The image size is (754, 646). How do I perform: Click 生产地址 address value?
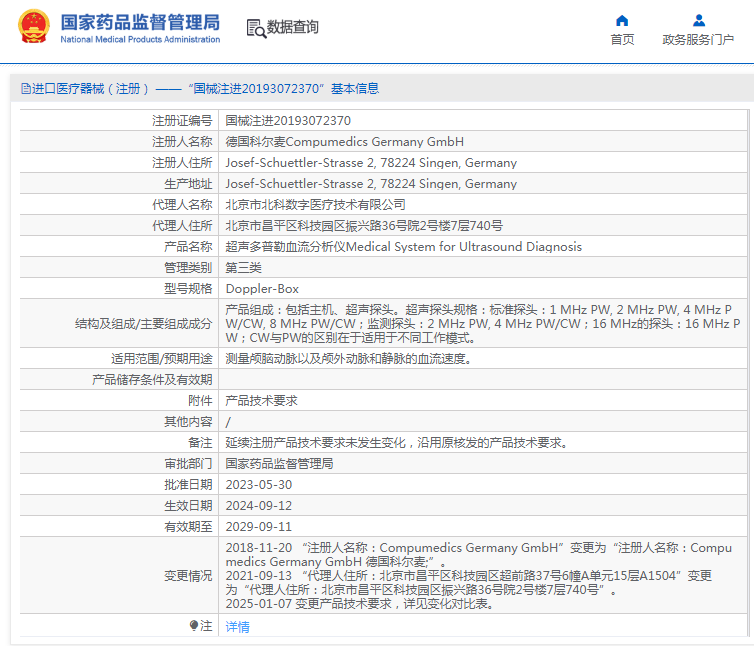[x=371, y=184]
